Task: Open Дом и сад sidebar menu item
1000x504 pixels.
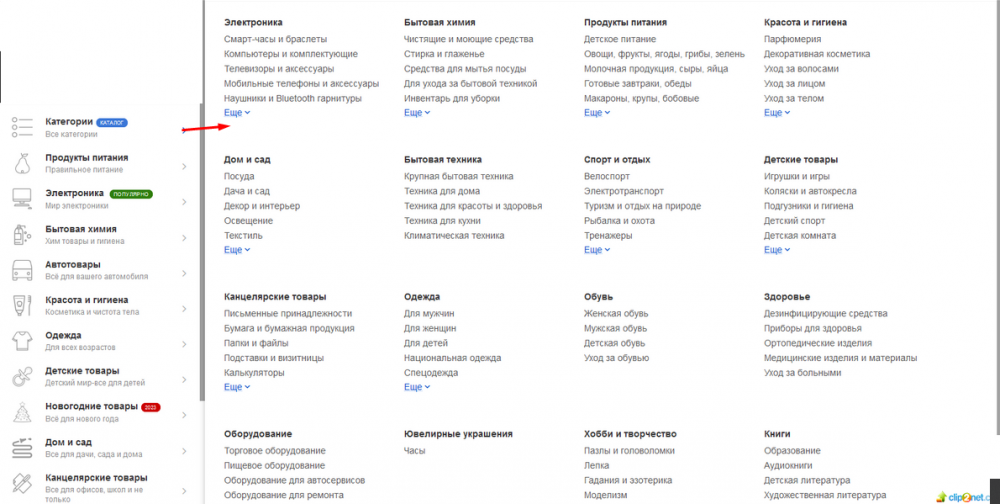Action: tap(69, 442)
